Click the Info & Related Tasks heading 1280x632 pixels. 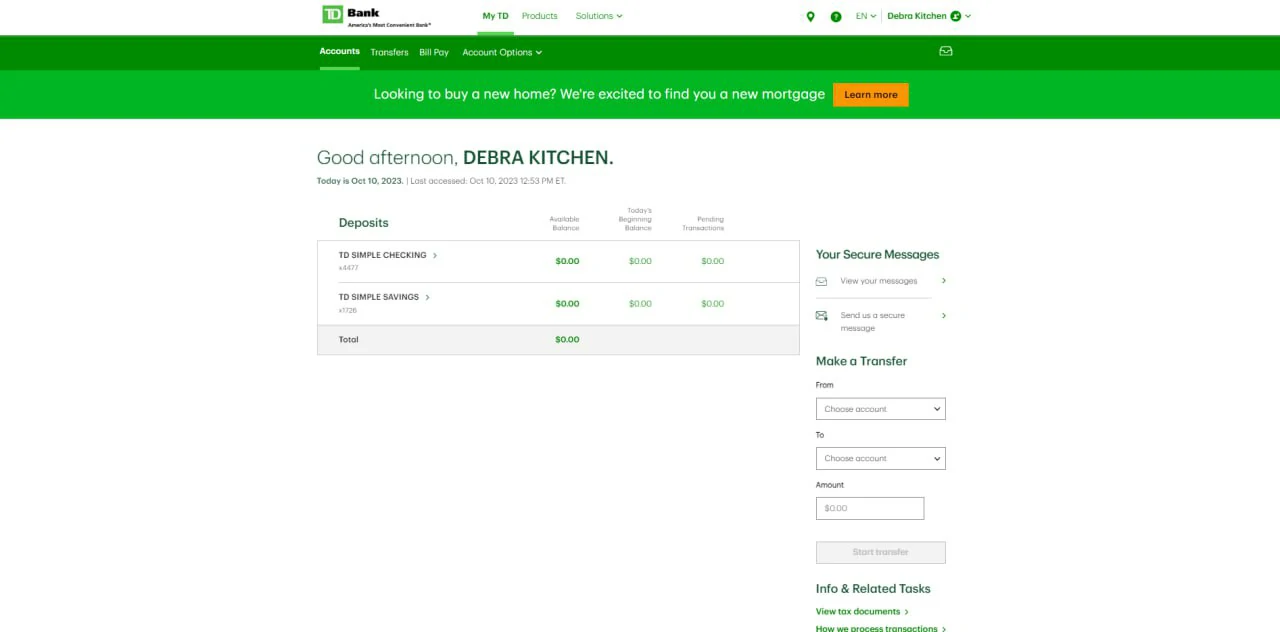coord(873,589)
